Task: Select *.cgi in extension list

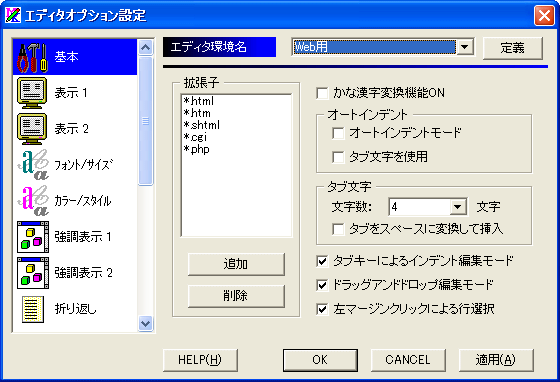Action: pyautogui.click(x=195, y=137)
